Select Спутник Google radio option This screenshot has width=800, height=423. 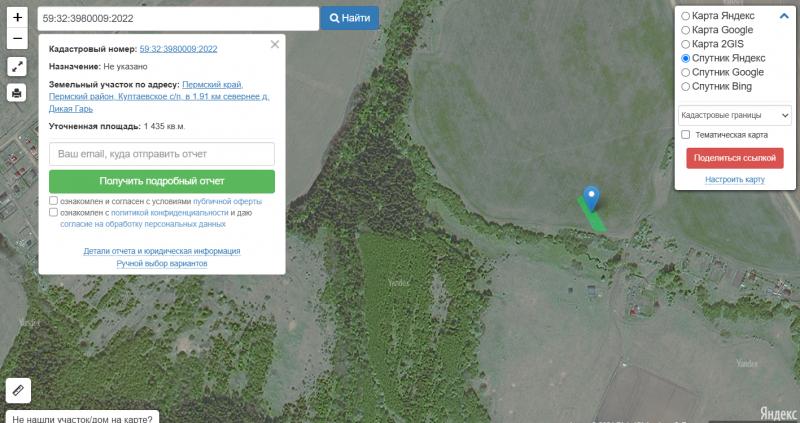pos(685,73)
